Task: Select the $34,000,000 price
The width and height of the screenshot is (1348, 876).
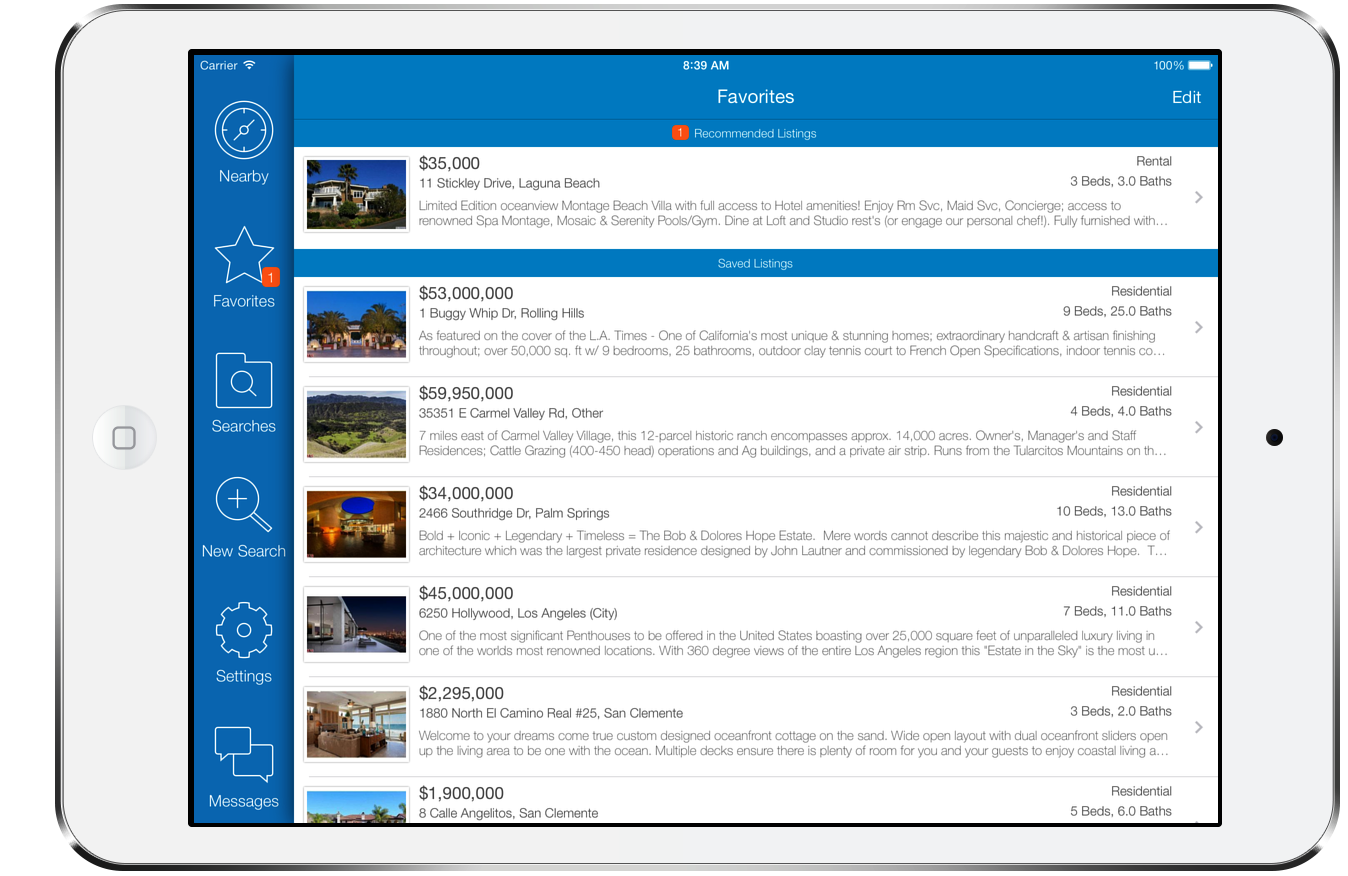Action: click(x=466, y=493)
